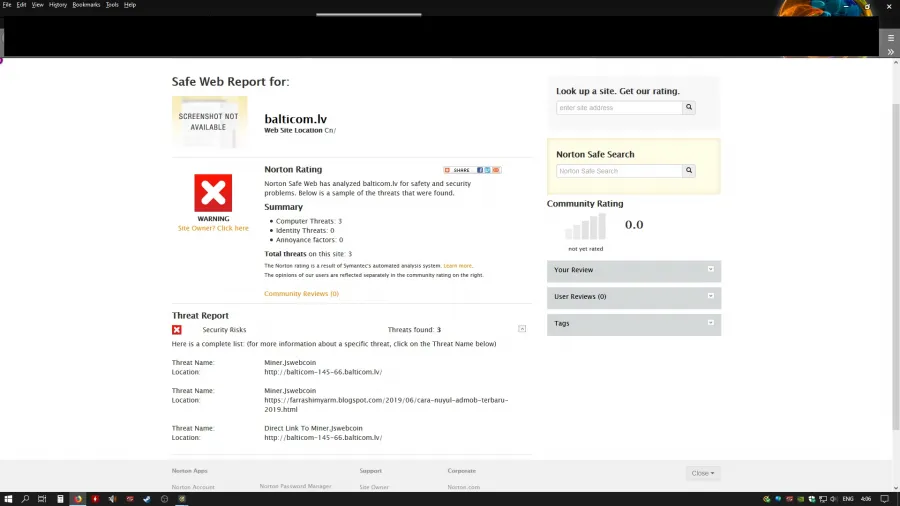Click 'Identity Threats: 0' summary item
This screenshot has height=506, width=900.
coord(305,231)
